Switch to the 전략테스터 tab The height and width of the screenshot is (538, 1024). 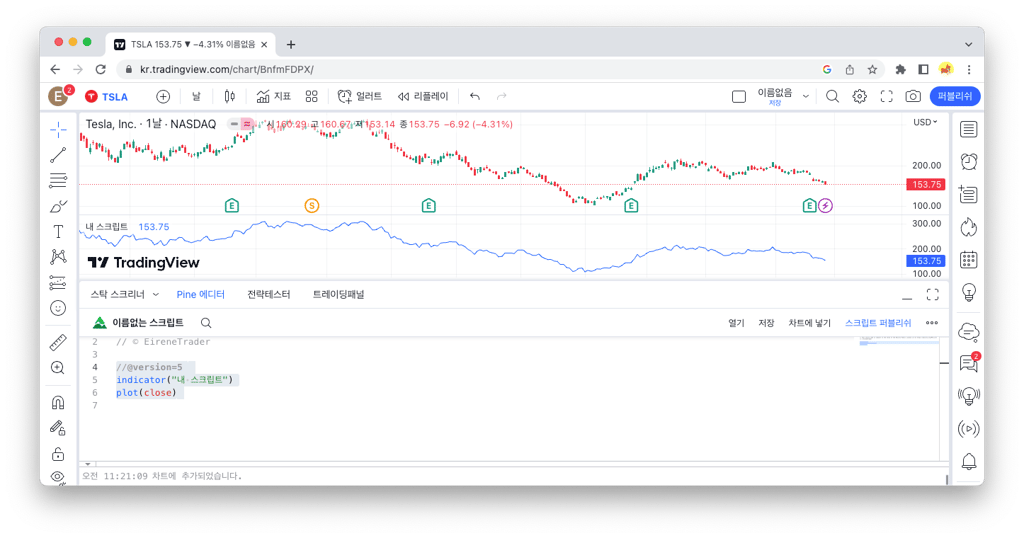pos(268,294)
